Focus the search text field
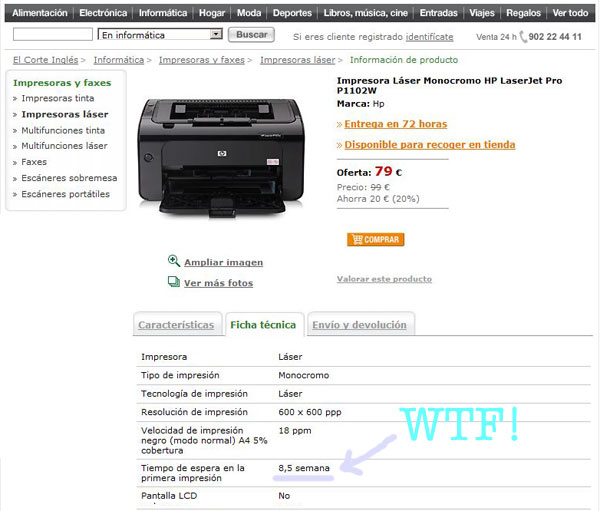The image size is (600, 511). click(53, 34)
